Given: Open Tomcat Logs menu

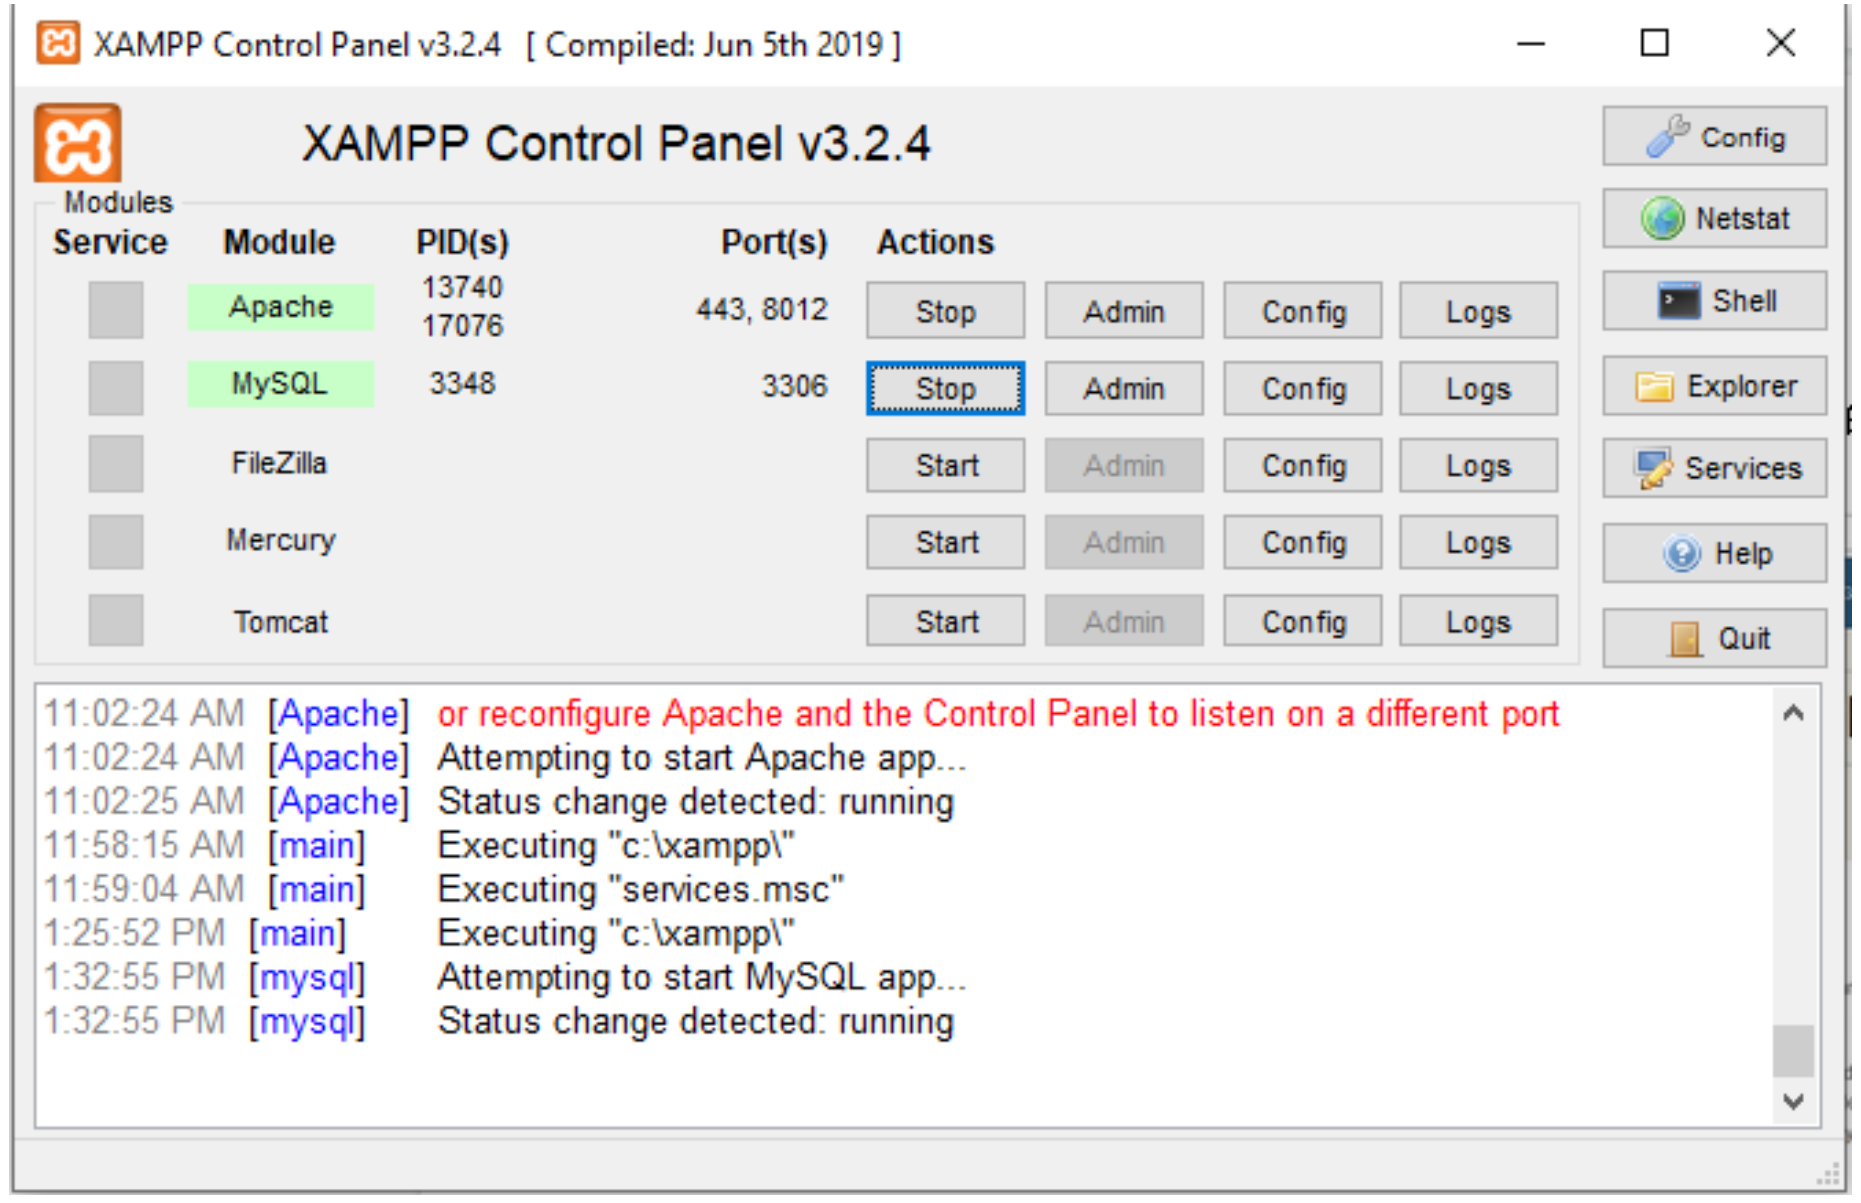Looking at the screenshot, I should (x=1478, y=621).
